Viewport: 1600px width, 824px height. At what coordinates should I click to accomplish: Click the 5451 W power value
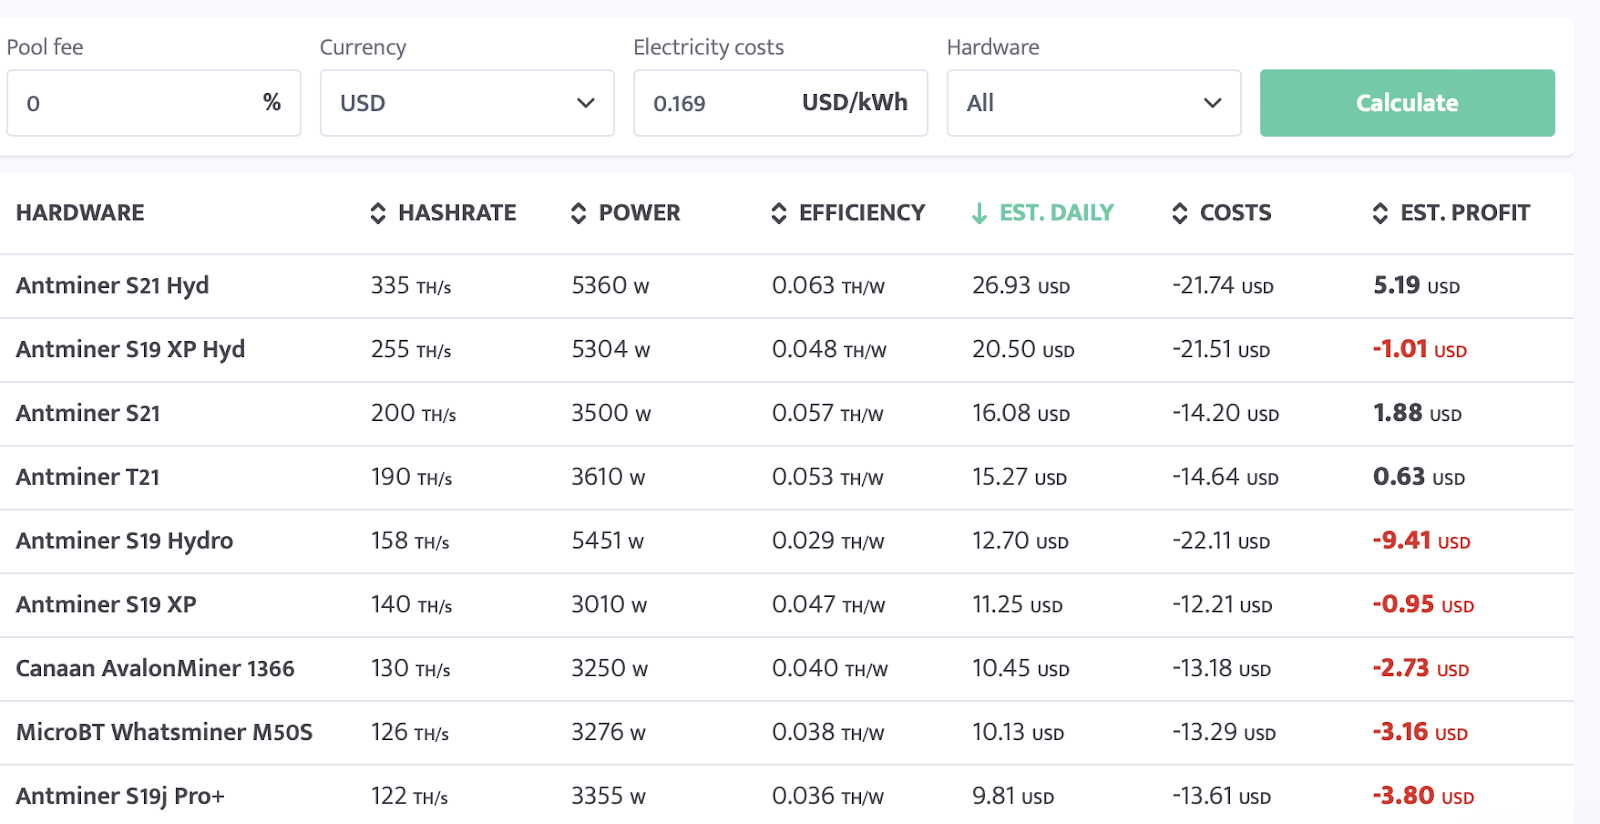tap(607, 541)
